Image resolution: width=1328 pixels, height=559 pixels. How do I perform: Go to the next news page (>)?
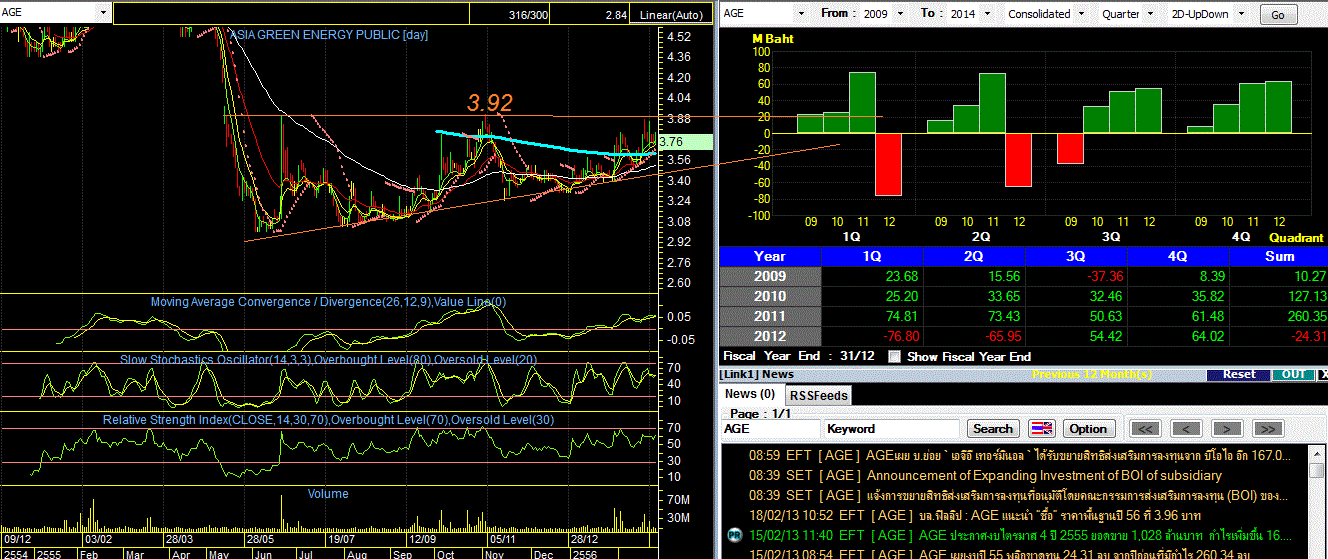click(1226, 428)
